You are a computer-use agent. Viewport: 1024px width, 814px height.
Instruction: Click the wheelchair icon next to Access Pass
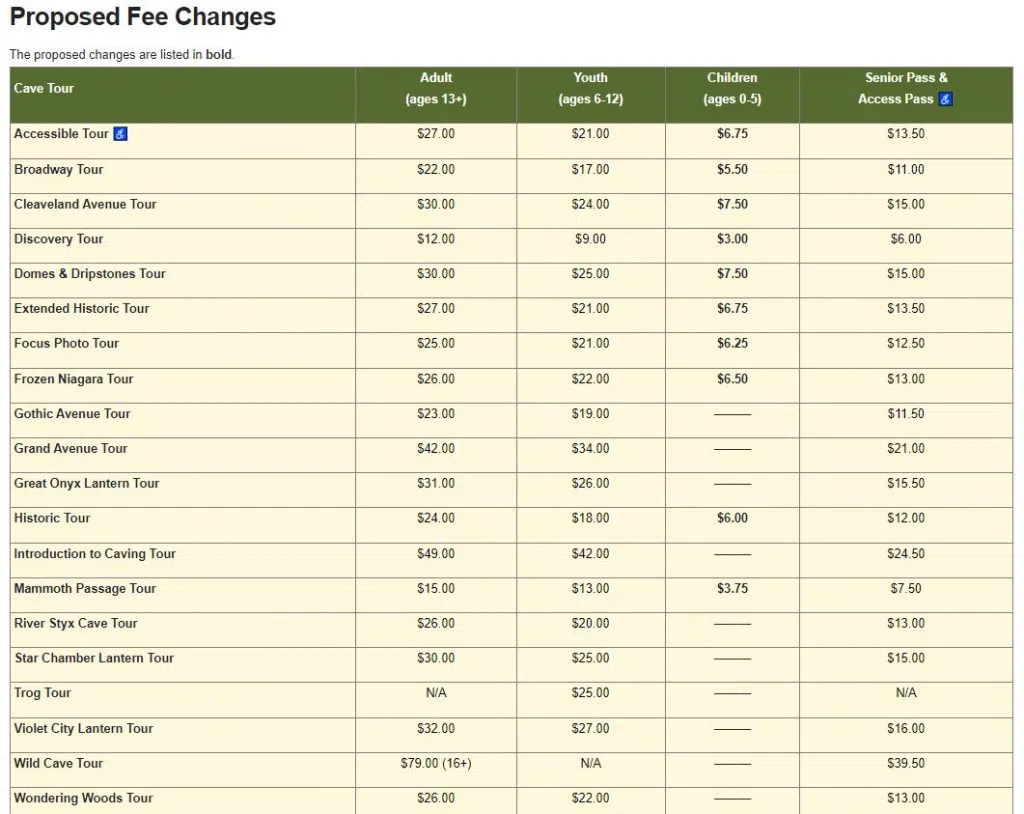(945, 99)
